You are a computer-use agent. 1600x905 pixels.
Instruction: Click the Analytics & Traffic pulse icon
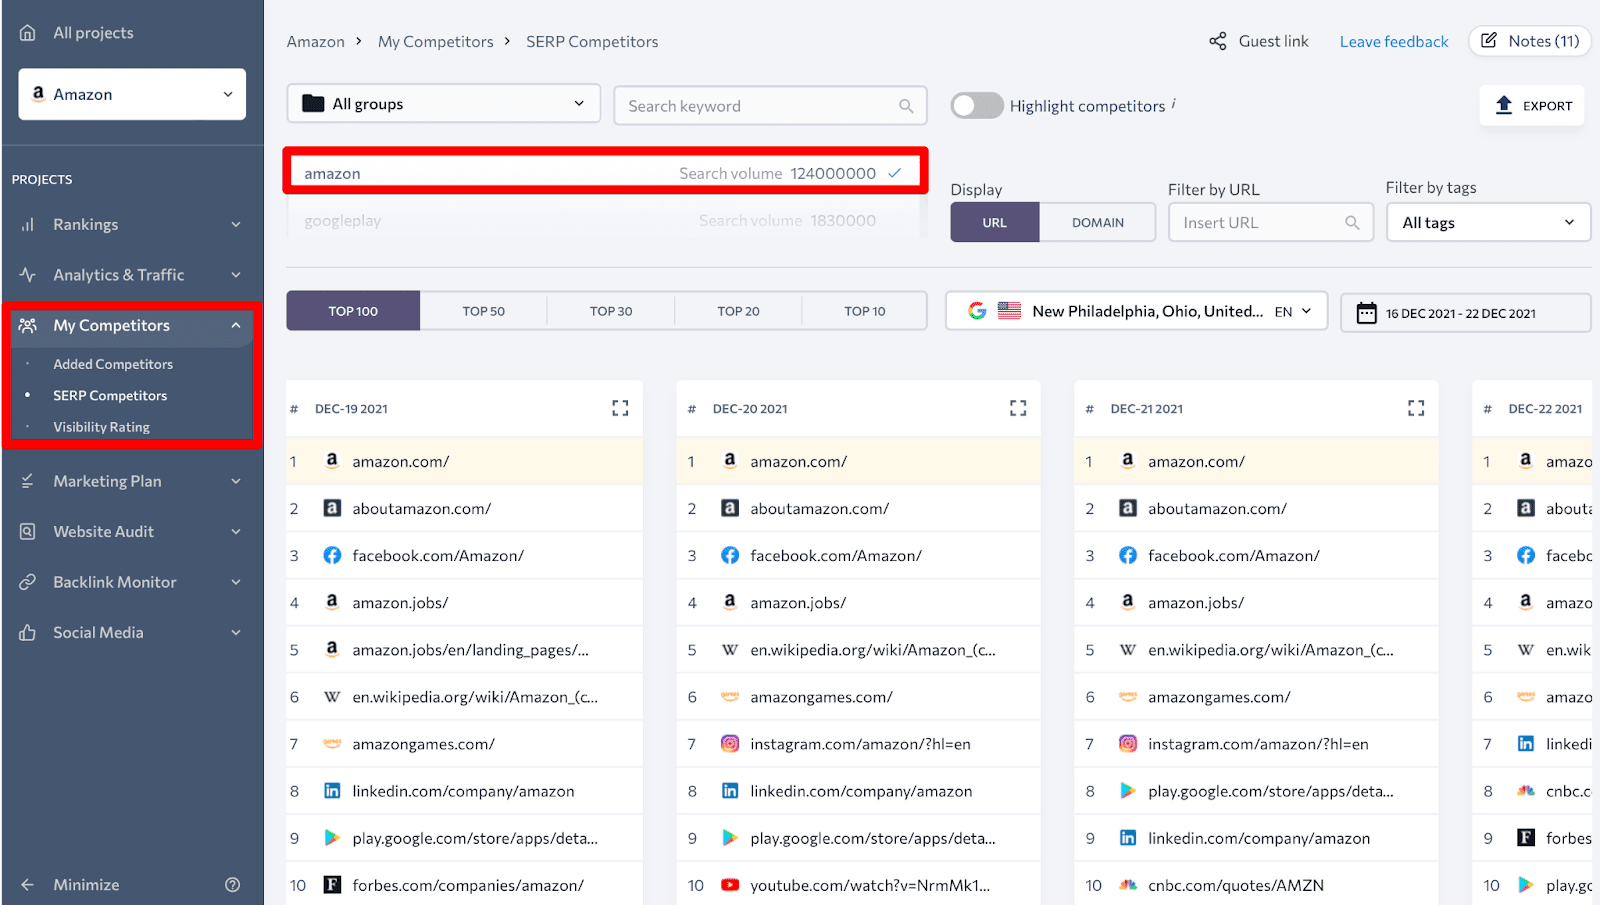point(28,275)
